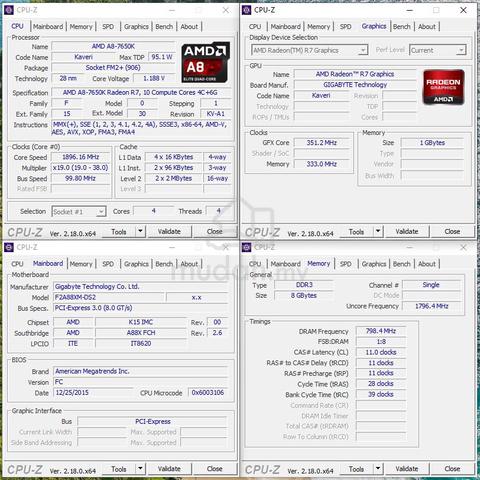
Task: Click CPU-Z app icon in Graphics window titlebar
Action: pyautogui.click(x=246, y=10)
